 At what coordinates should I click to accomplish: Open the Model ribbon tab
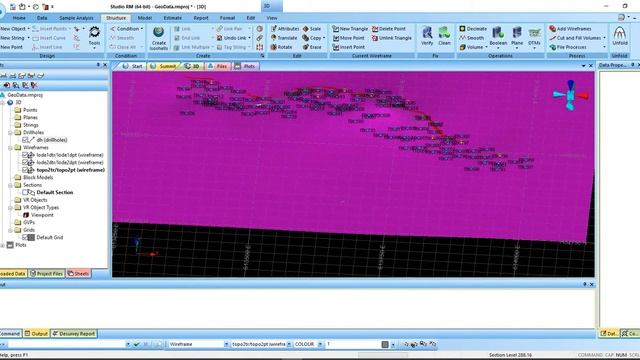pyautogui.click(x=144, y=18)
